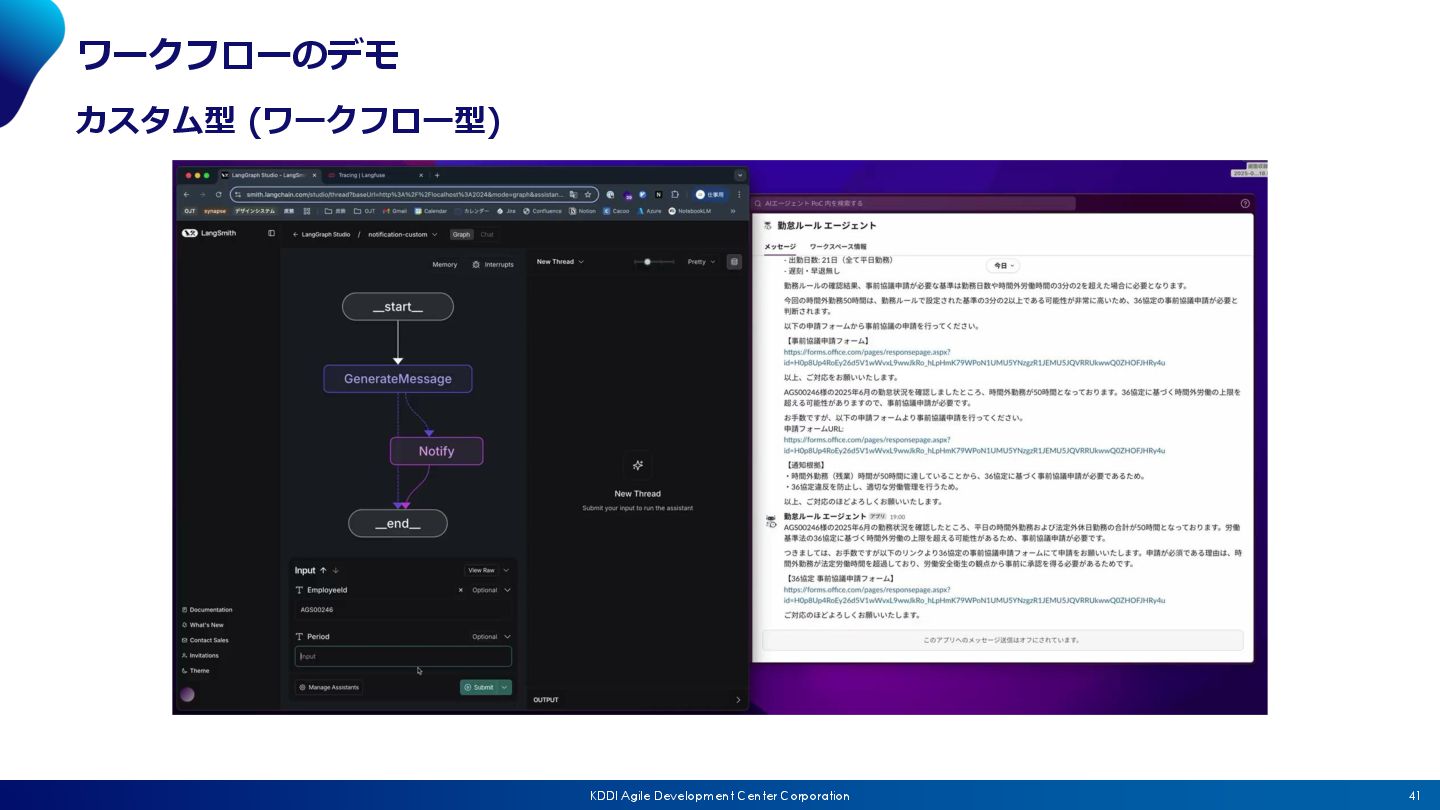Open the user avatar in LangSmith sidebar
The width and height of the screenshot is (1440, 810).
(x=187, y=694)
